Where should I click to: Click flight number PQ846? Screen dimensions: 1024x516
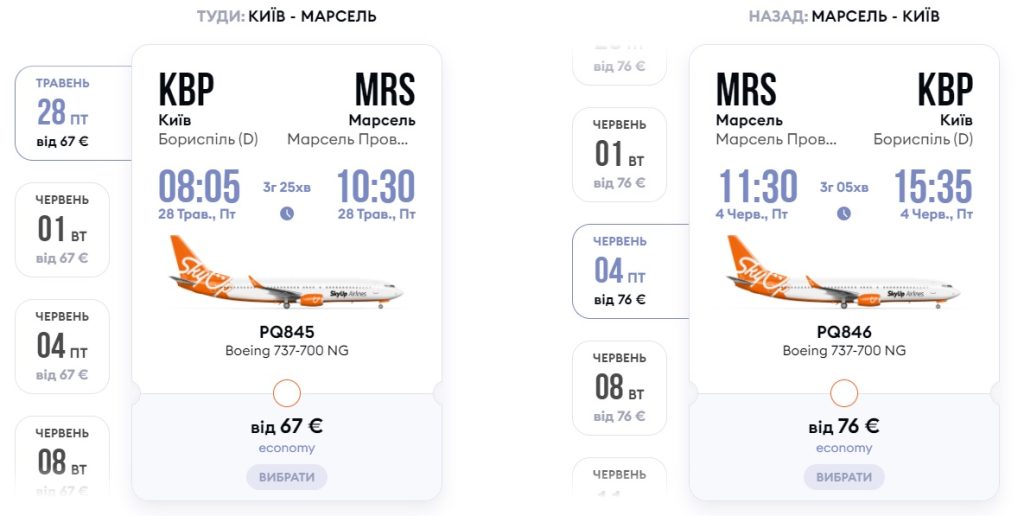844,333
